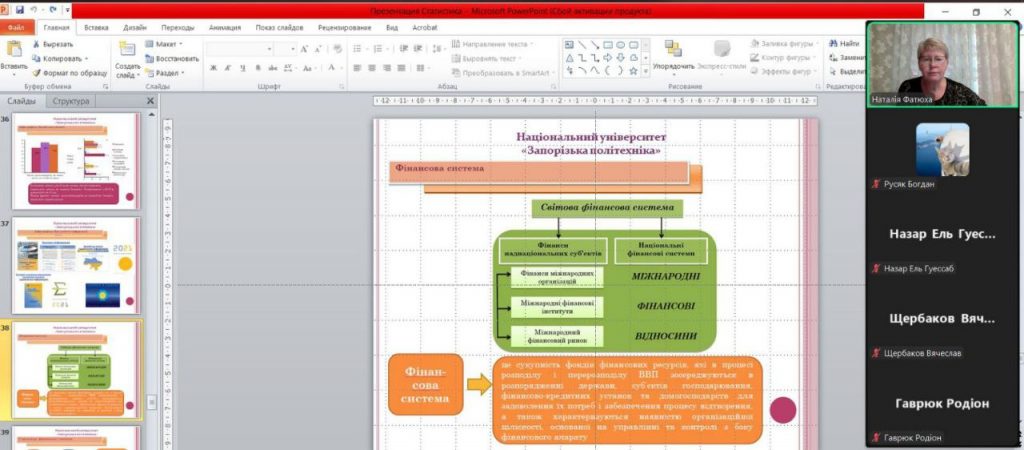Click the Paste (Вставить) clipboard icon

(13, 50)
